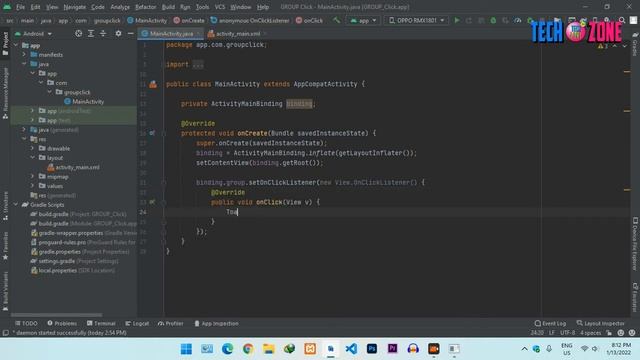Screen dimensions: 640x360
Task: Select build.gradle (Project: GROUP_Click)
Action: pos(78,214)
